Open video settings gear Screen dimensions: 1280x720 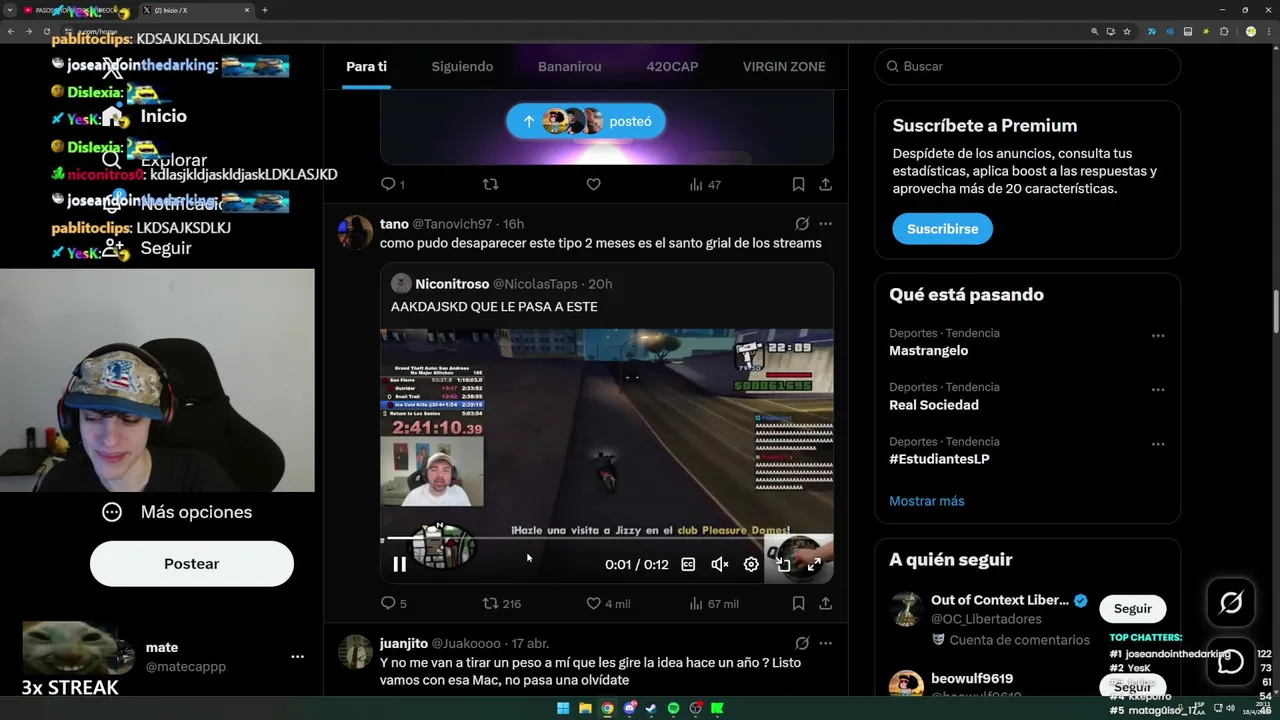coord(751,564)
